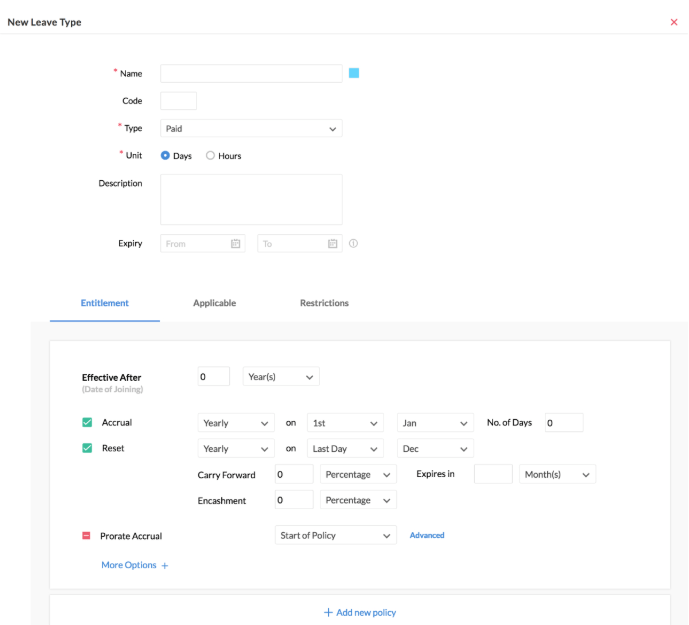Screen dimensions: 689x625
Task: Switch to the Restrictions tab
Action: pos(324,303)
